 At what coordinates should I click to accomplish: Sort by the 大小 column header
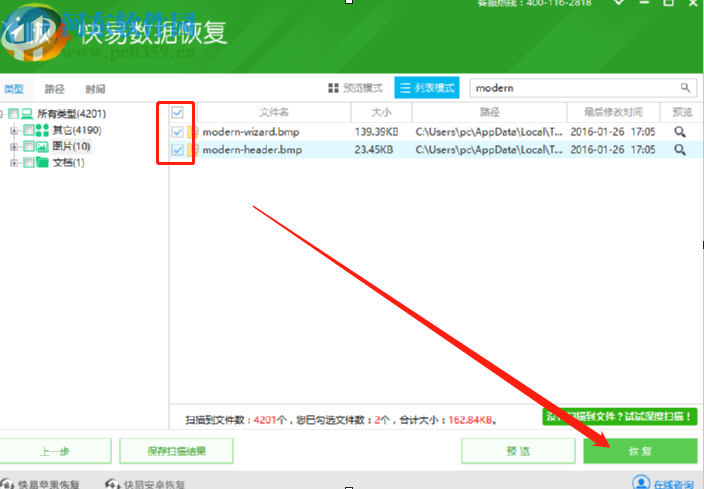(381, 112)
